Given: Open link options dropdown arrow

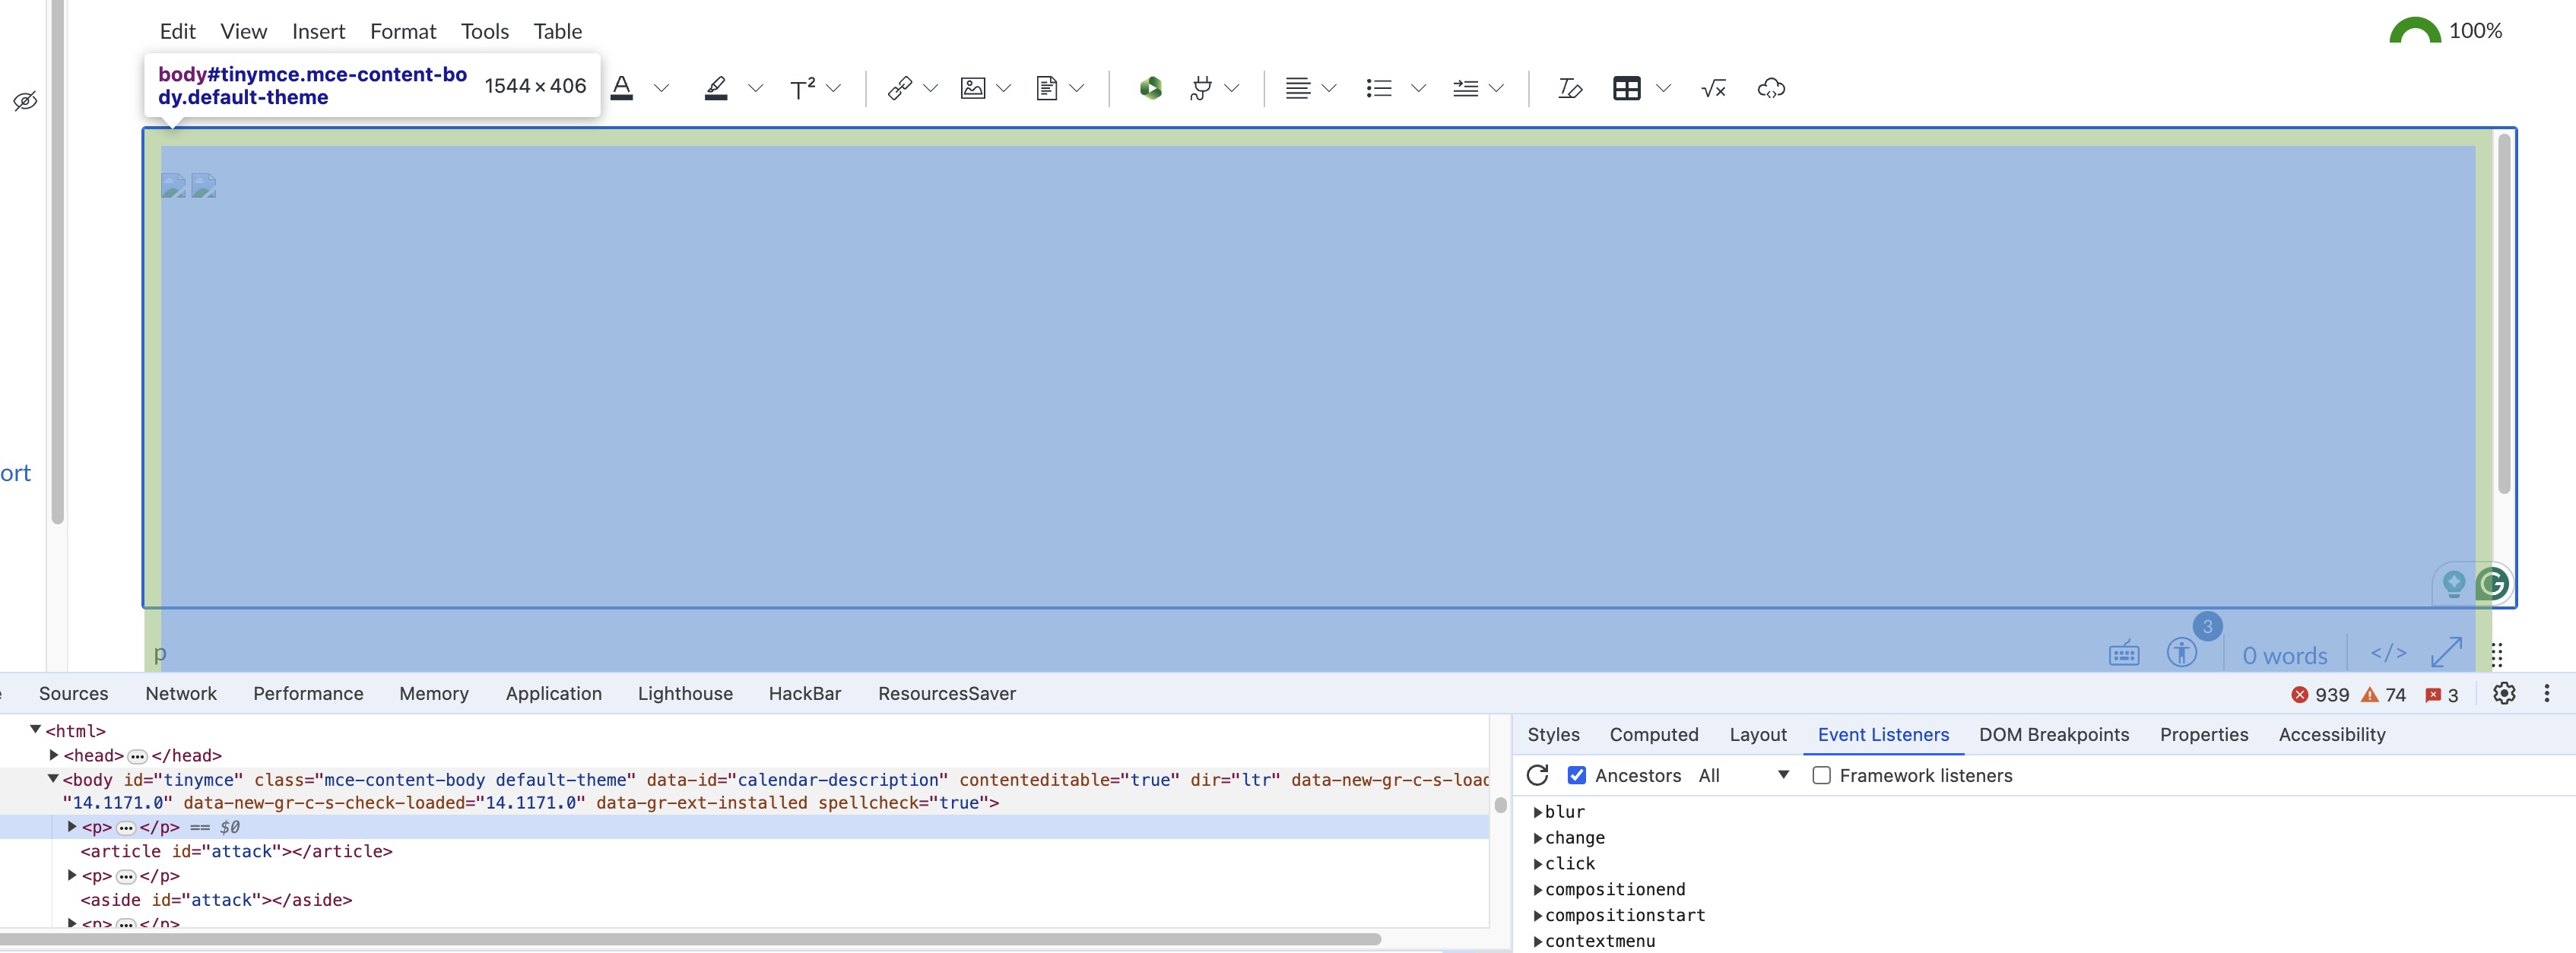Looking at the screenshot, I should pos(930,88).
